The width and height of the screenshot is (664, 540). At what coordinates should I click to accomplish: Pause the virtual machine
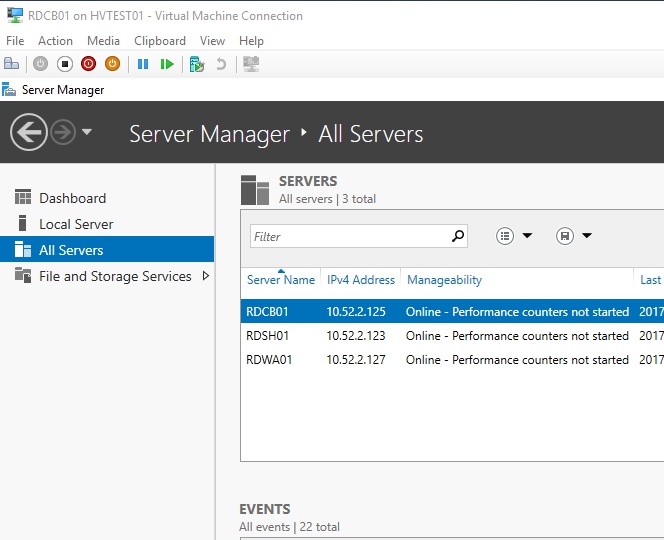pyautogui.click(x=143, y=64)
